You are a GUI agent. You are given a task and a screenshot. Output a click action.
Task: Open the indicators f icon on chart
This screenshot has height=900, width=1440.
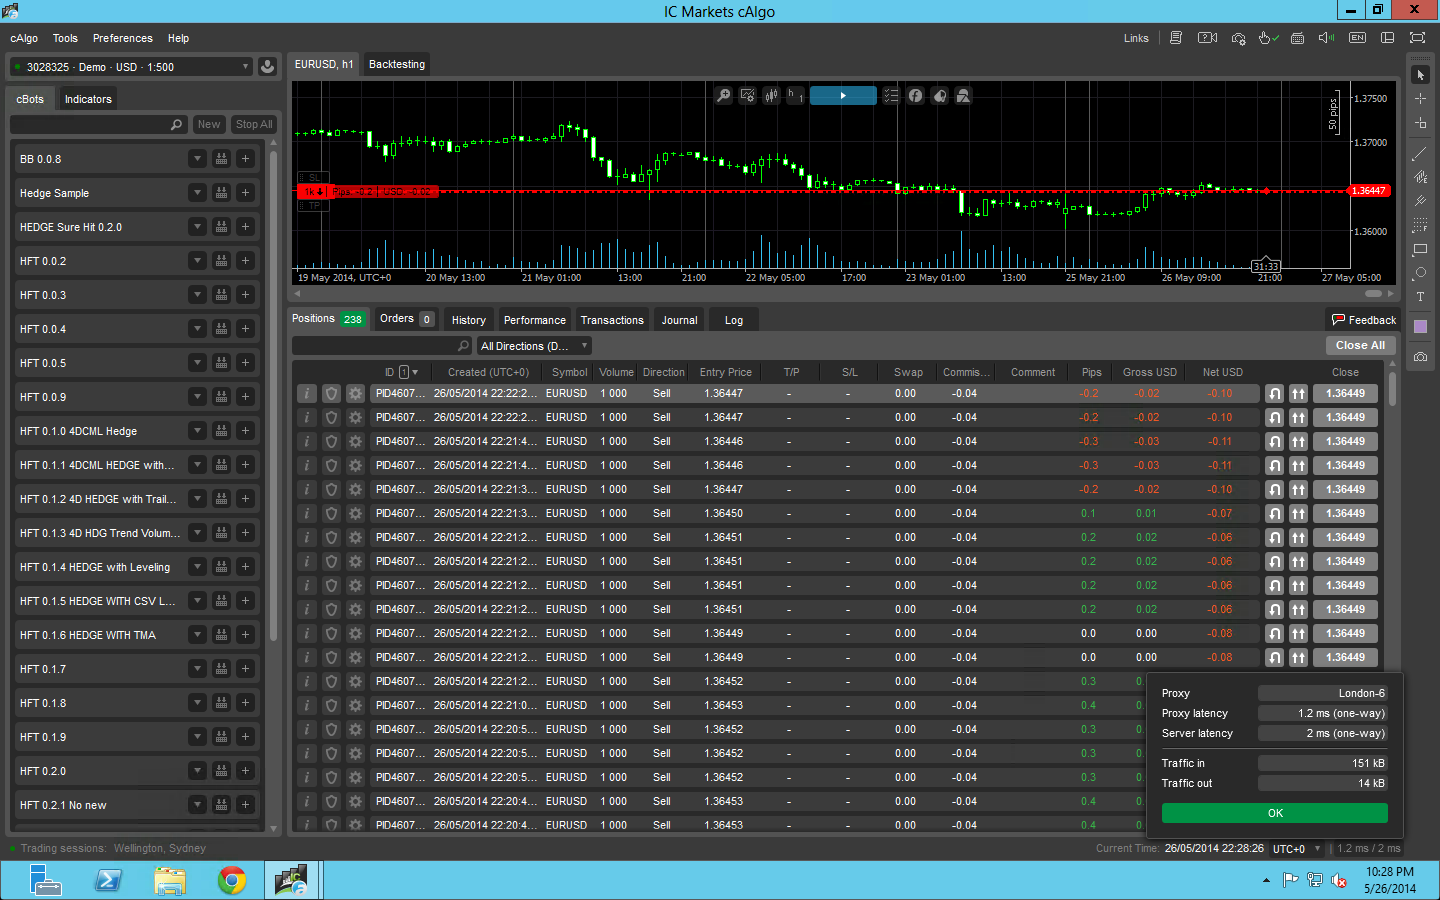(x=916, y=96)
